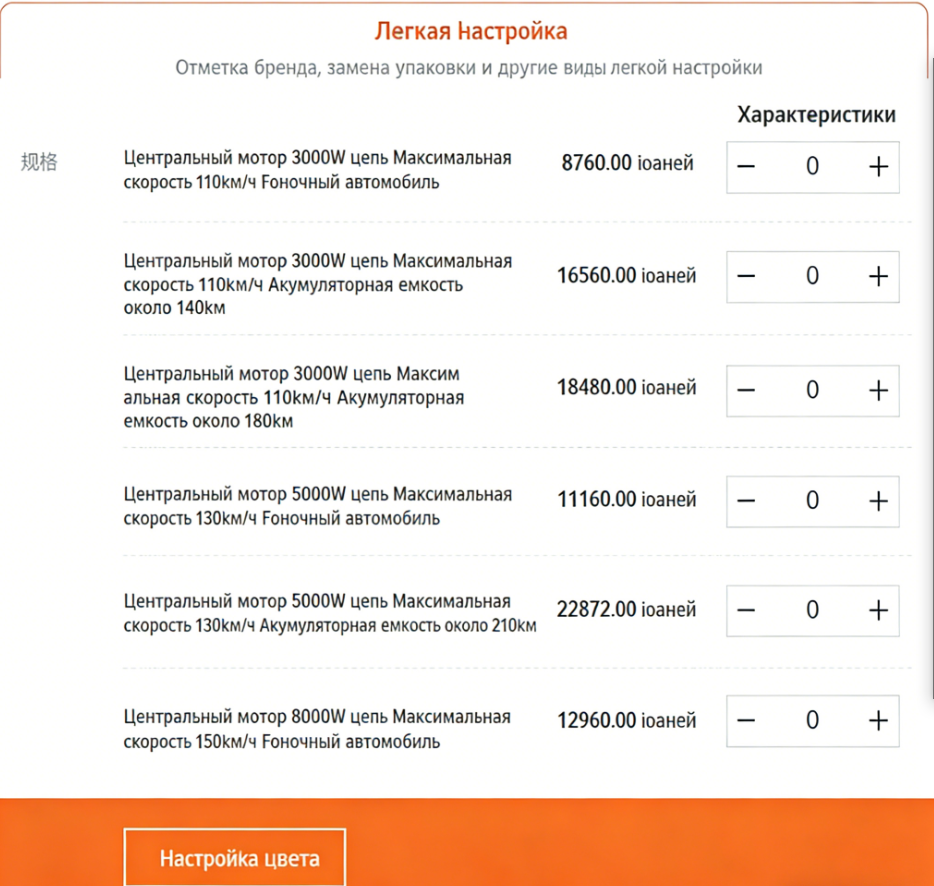The width and height of the screenshot is (934, 886).
Task: Click the 3000W 140km battery variant text
Action: [317, 284]
